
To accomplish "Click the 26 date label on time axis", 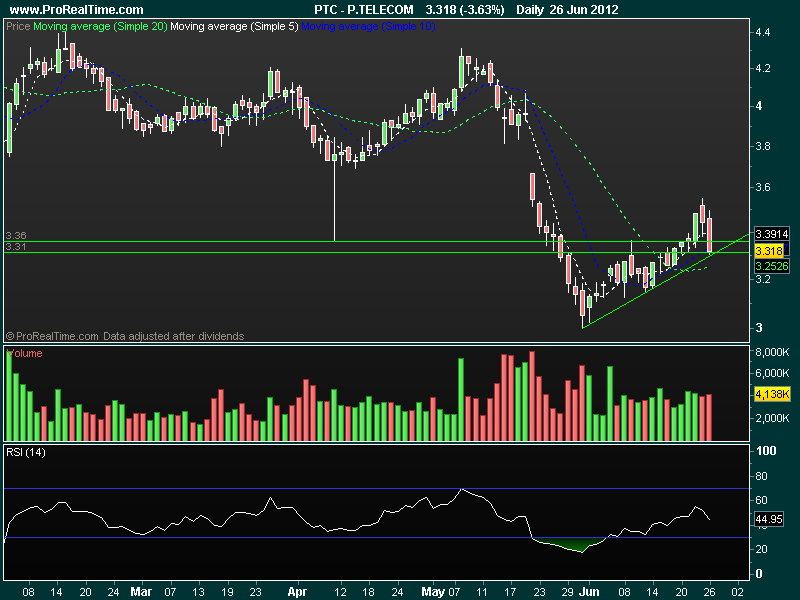I will pyautogui.click(x=710, y=592).
